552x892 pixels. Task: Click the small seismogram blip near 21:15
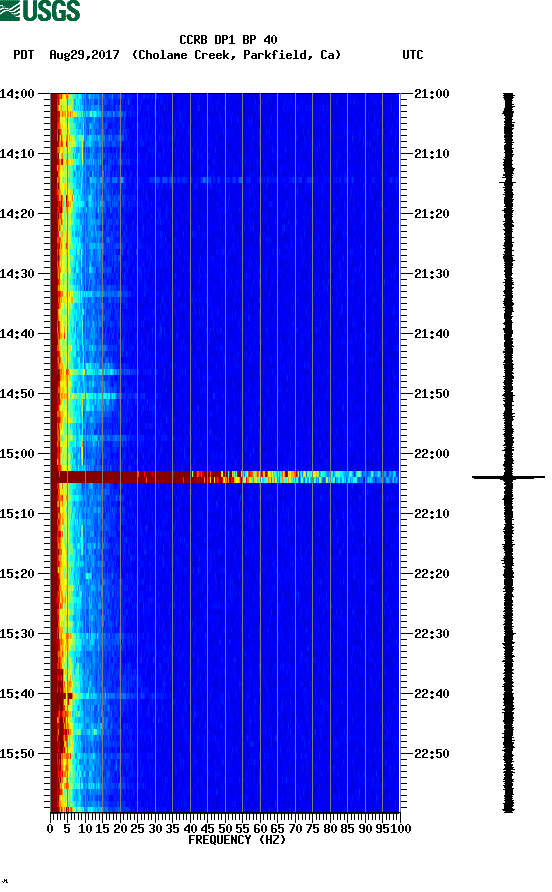pyautogui.click(x=506, y=182)
